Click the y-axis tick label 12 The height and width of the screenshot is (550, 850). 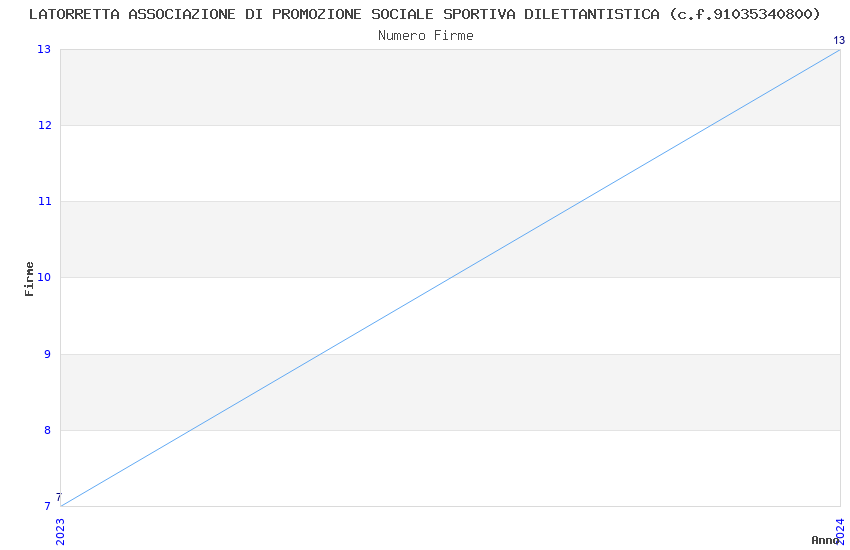pyautogui.click(x=44, y=125)
